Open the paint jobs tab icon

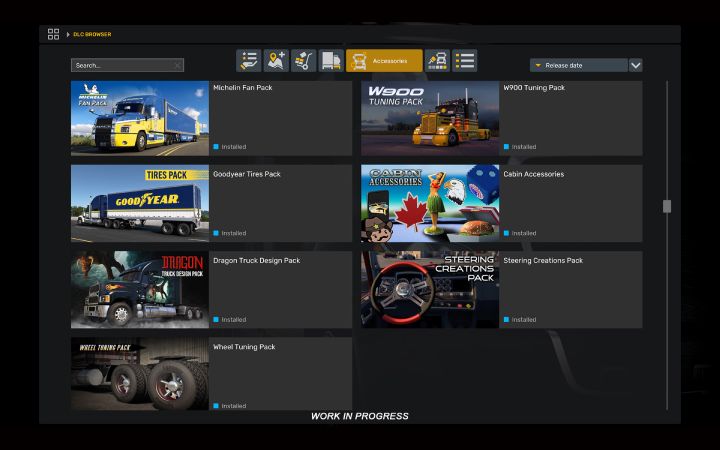(x=437, y=61)
